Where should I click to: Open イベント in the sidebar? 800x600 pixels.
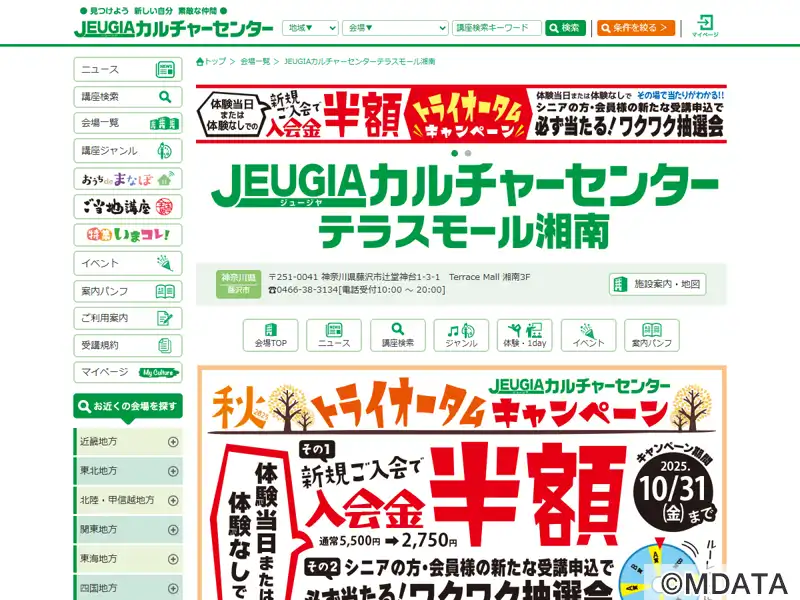[128, 263]
